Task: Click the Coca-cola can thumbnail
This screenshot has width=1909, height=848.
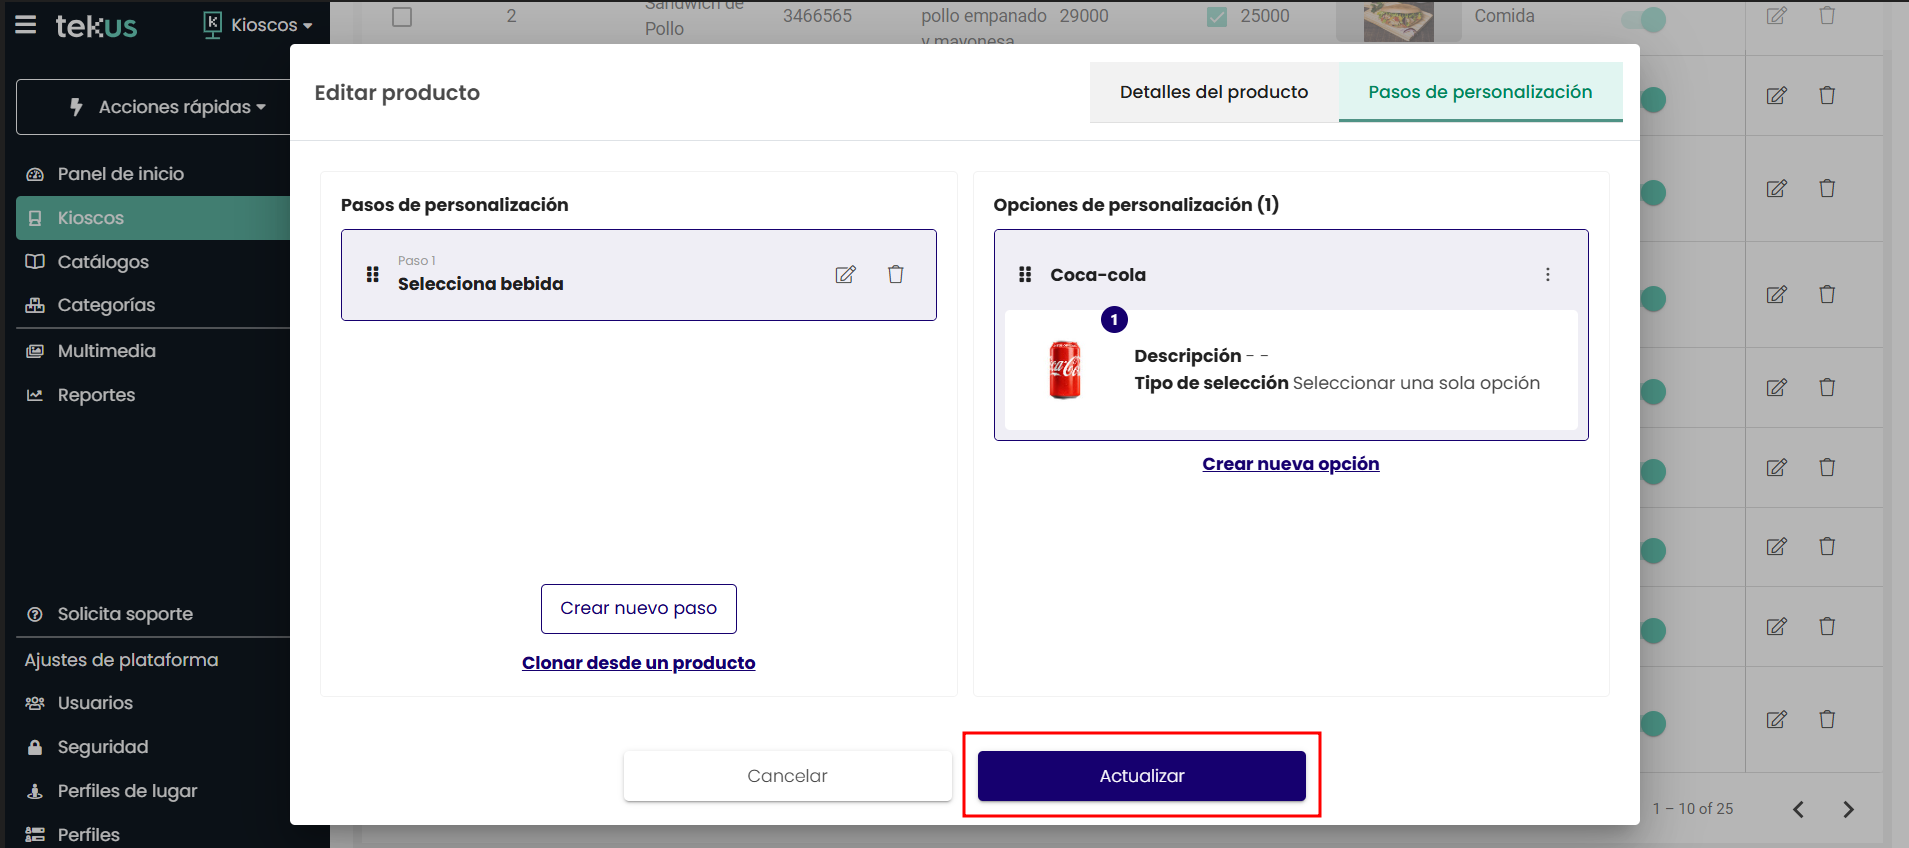Action: point(1065,369)
